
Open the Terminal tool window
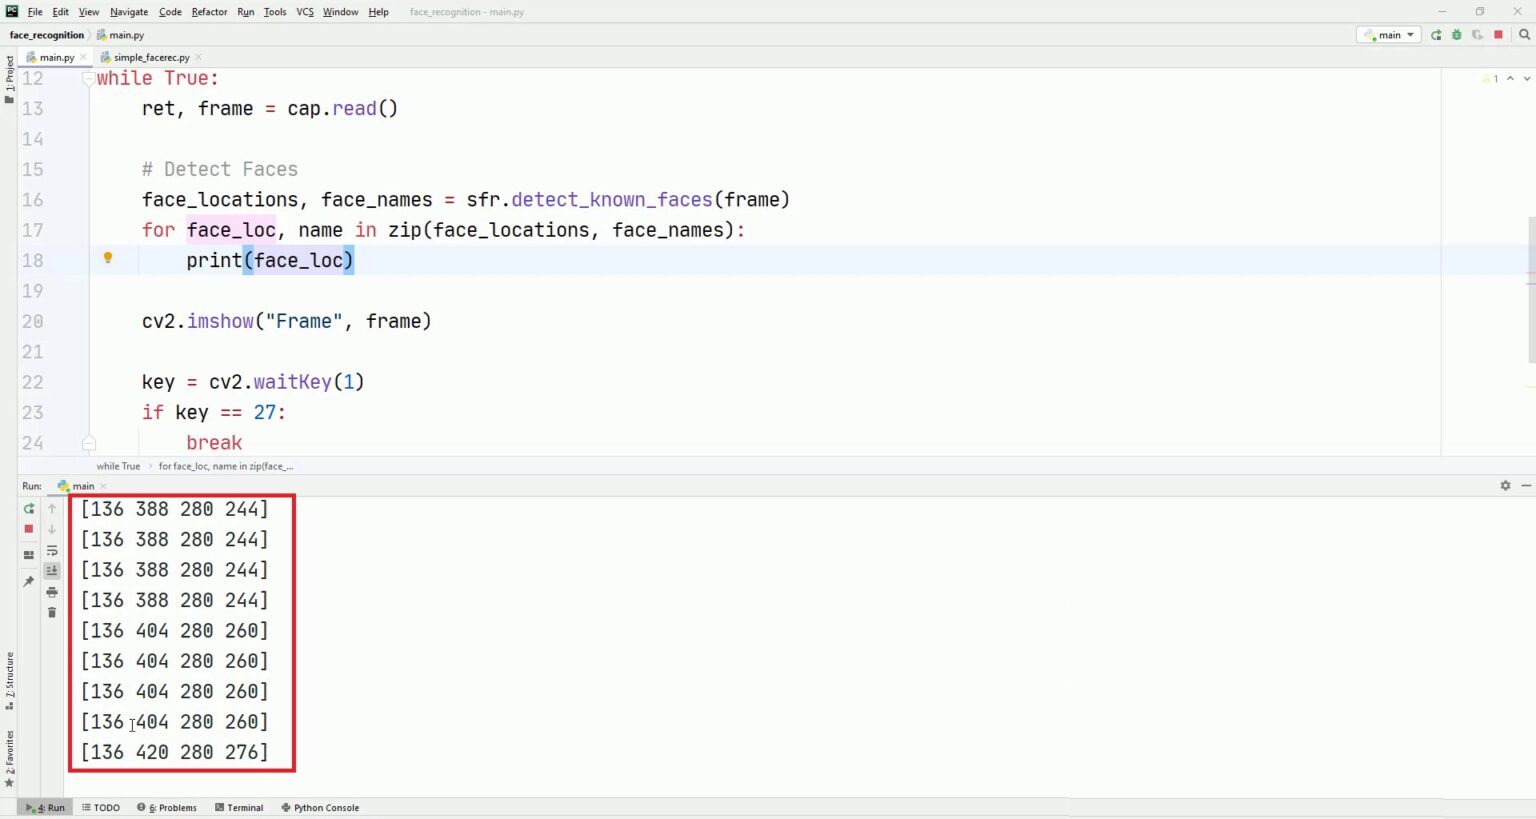coord(239,808)
